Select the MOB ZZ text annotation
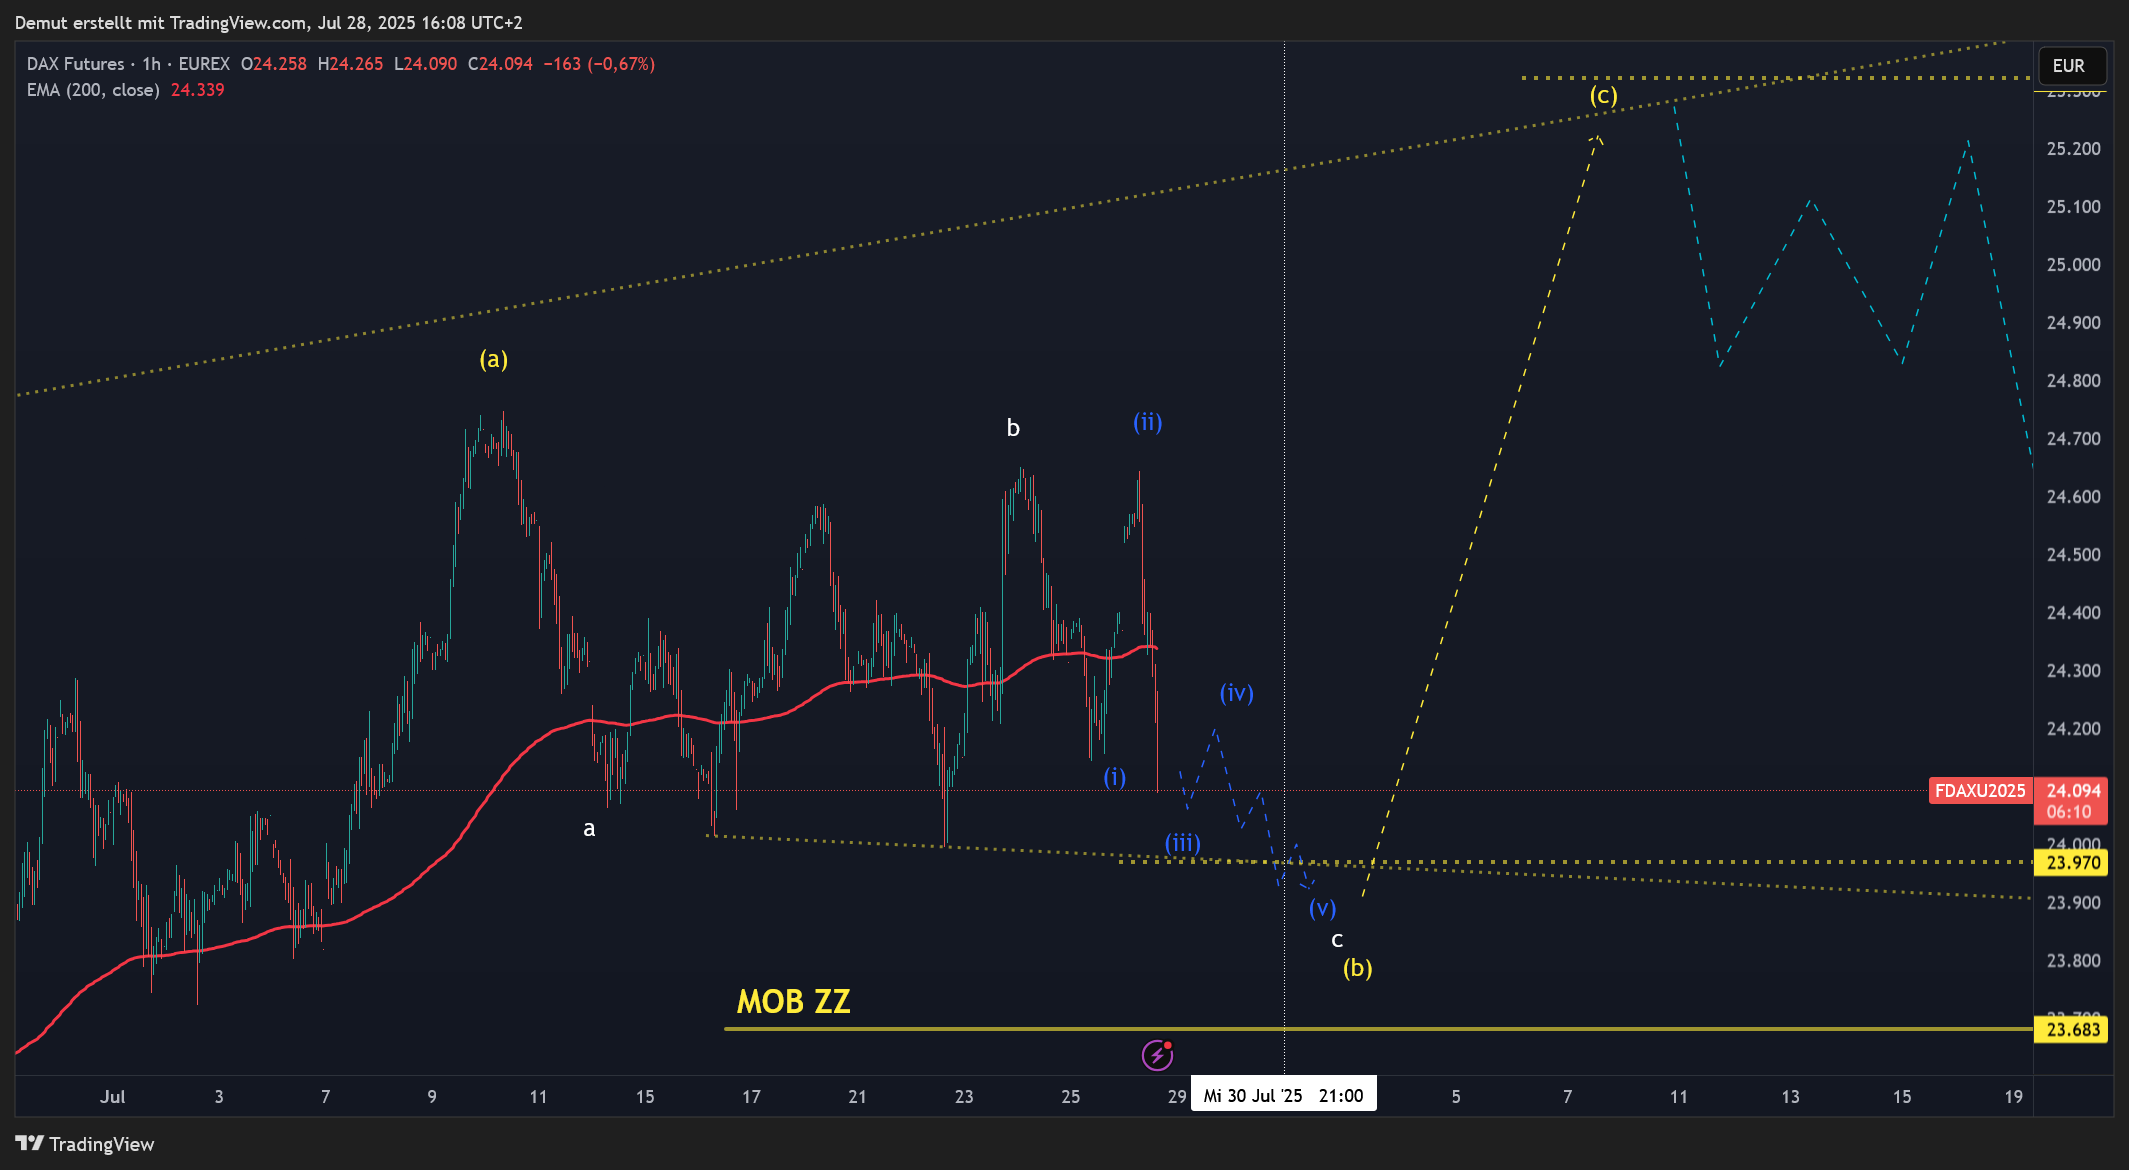Screen dimensions: 2129x1170 coord(793,1001)
